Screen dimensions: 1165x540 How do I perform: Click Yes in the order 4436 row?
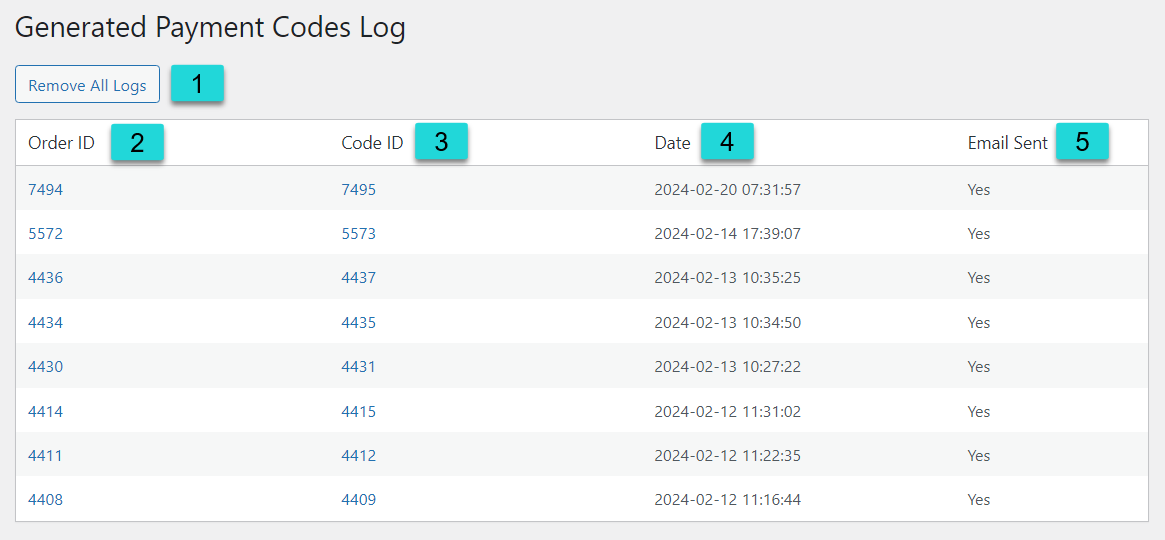point(979,278)
